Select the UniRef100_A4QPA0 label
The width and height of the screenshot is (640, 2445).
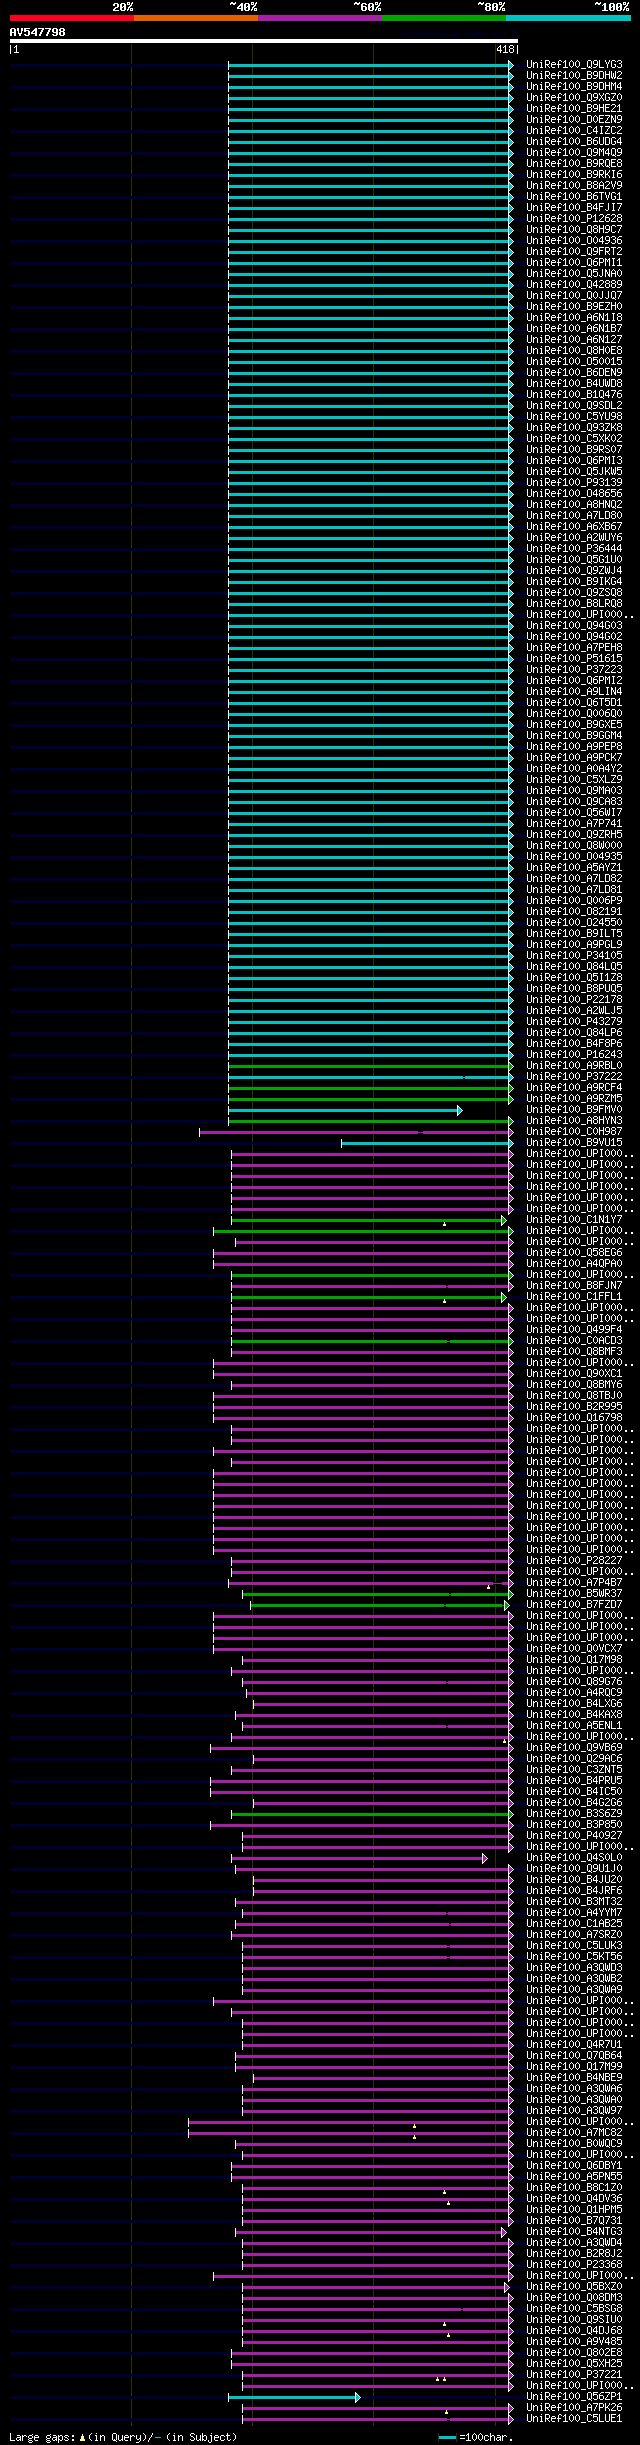[x=574, y=1264]
